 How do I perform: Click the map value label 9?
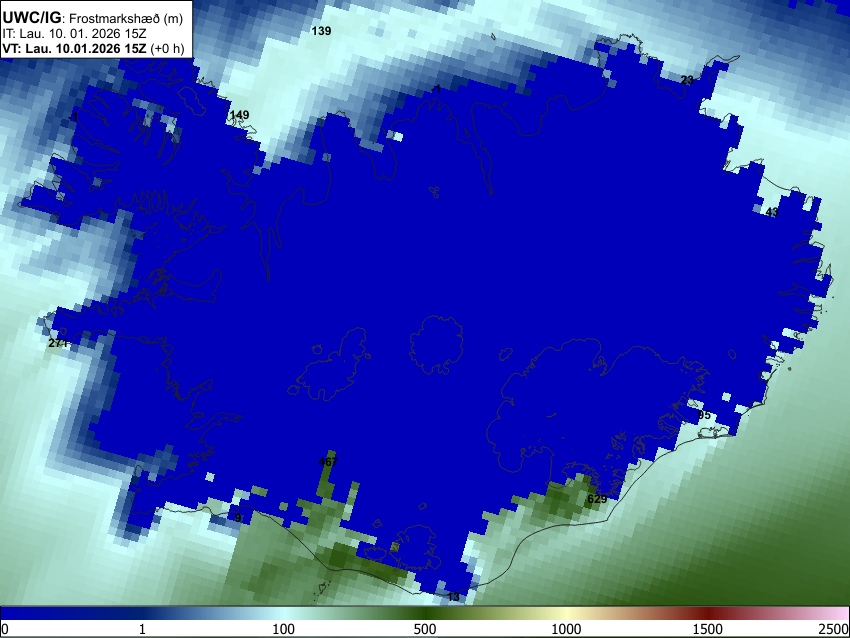(x=238, y=518)
